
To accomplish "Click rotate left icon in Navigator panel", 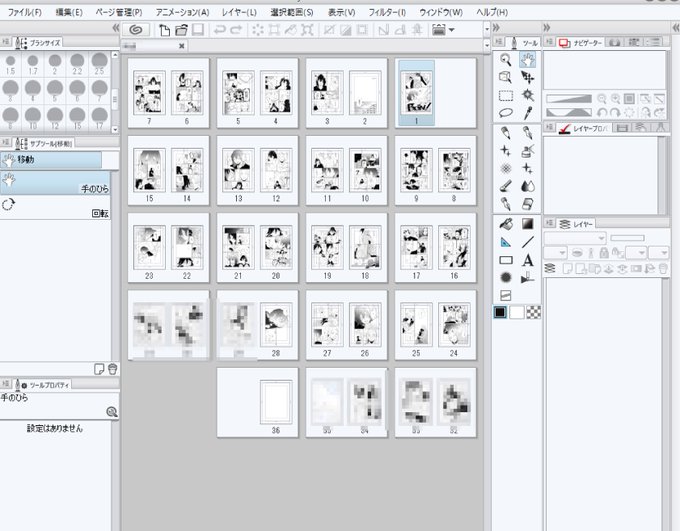I will click(x=602, y=113).
